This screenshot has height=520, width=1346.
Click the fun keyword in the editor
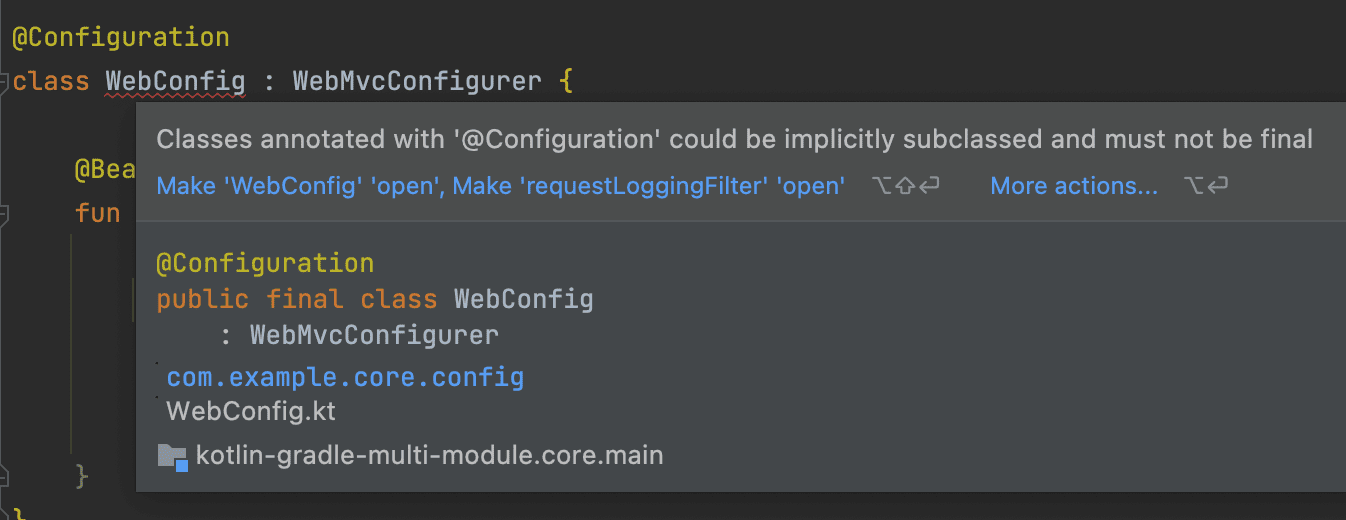coord(97,213)
